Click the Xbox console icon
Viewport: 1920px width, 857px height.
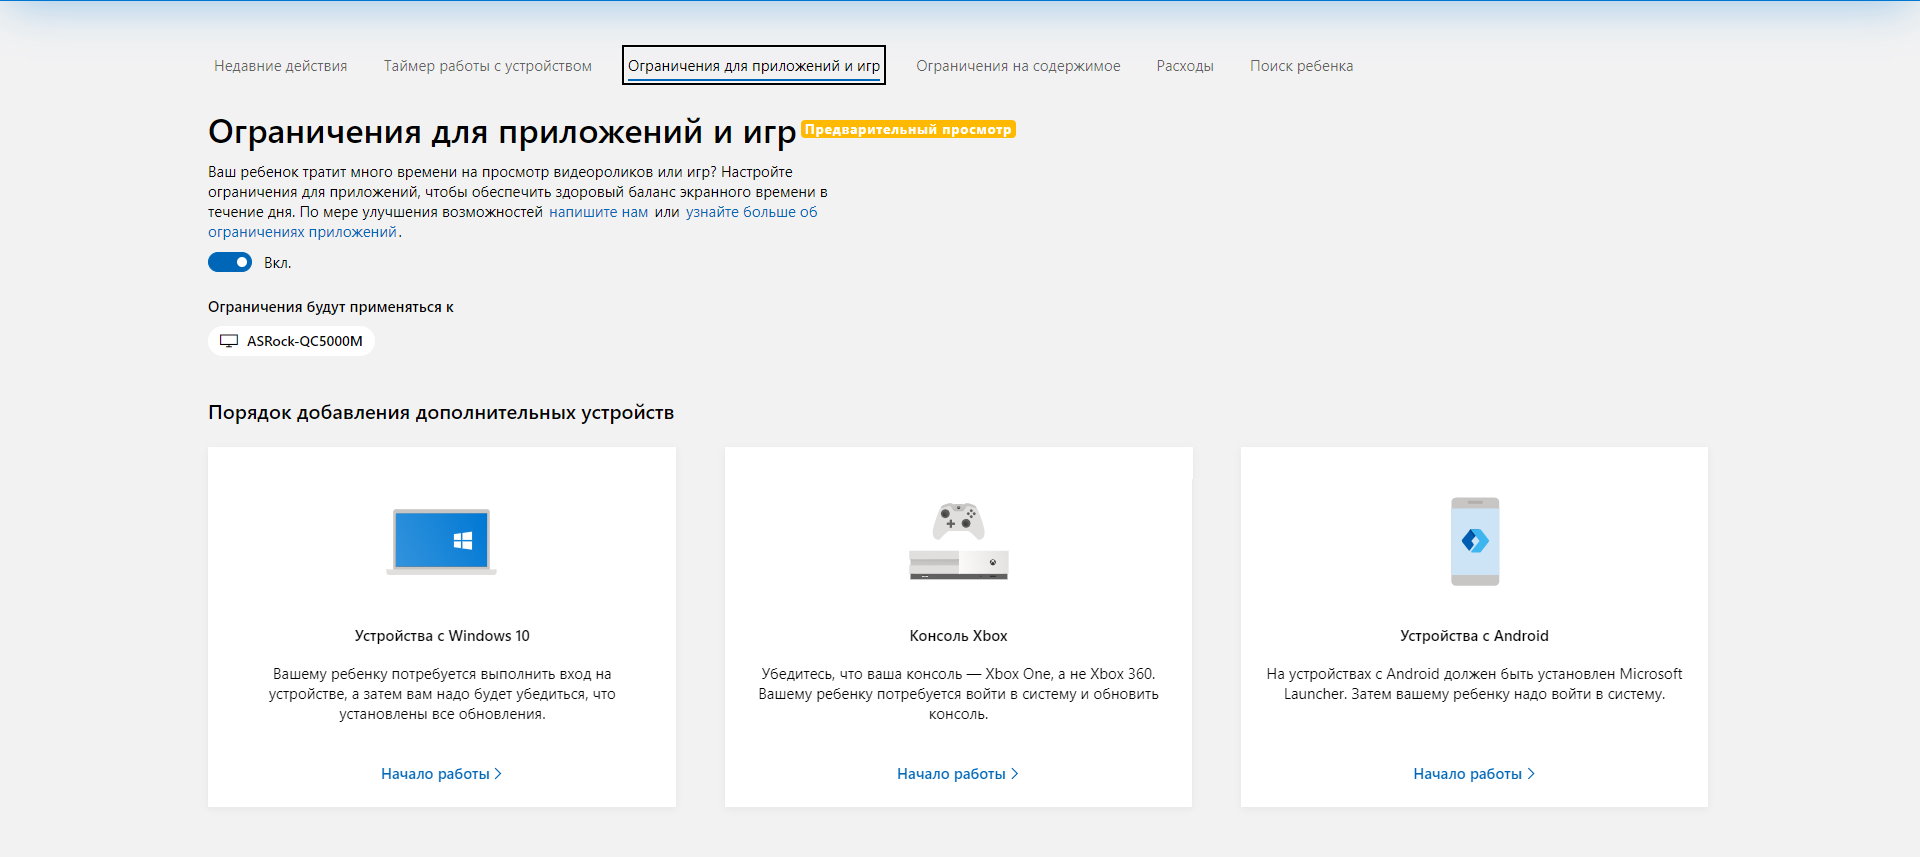(959, 541)
